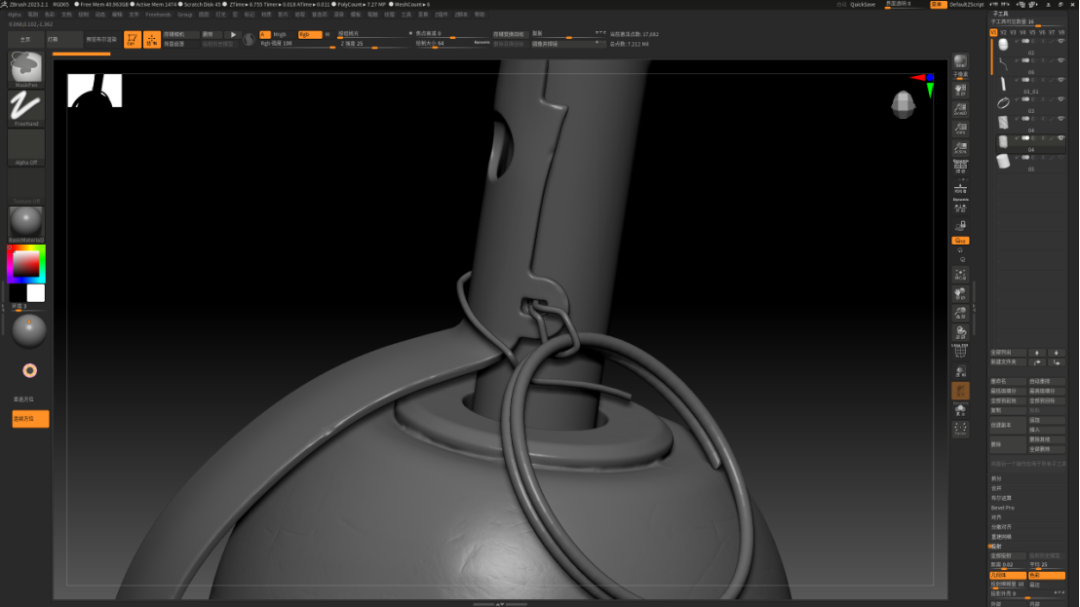This screenshot has width=1080, height=607.
Task: Adjust the Rgb intensity 100 slider
Action: click(x=298, y=43)
